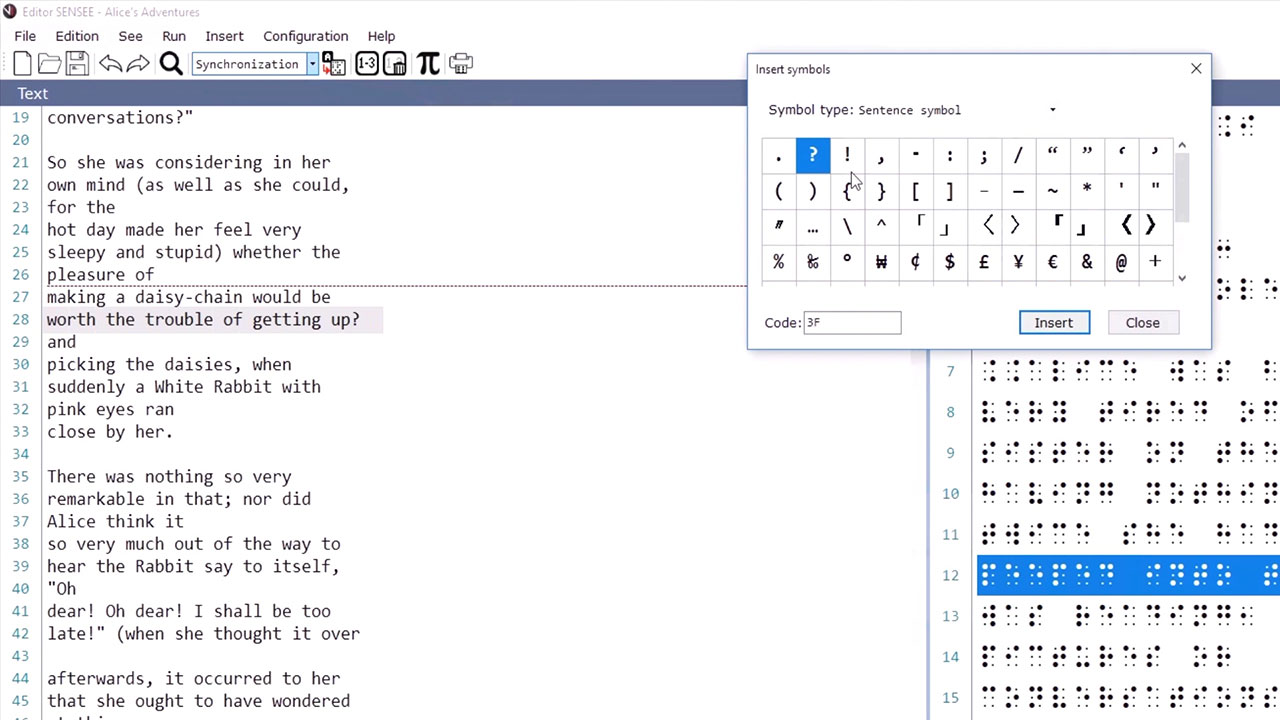Click text line 'There was nothing so very'
This screenshot has height=720, width=1280.
coord(169,477)
